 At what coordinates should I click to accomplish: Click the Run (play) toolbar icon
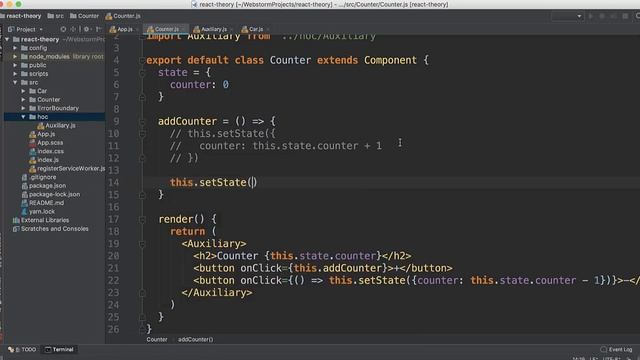(591, 16)
